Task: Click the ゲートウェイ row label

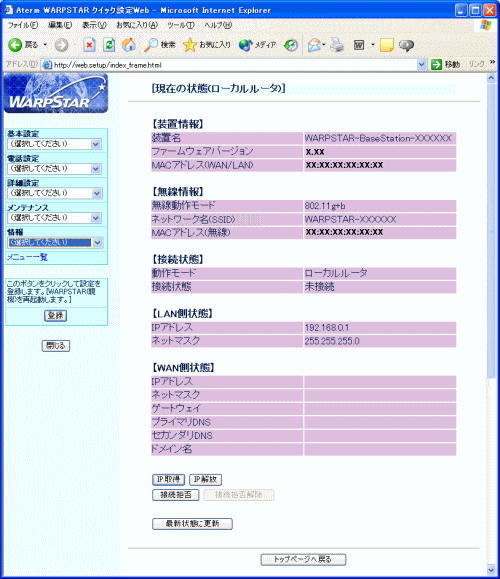Action: pyautogui.click(x=176, y=408)
